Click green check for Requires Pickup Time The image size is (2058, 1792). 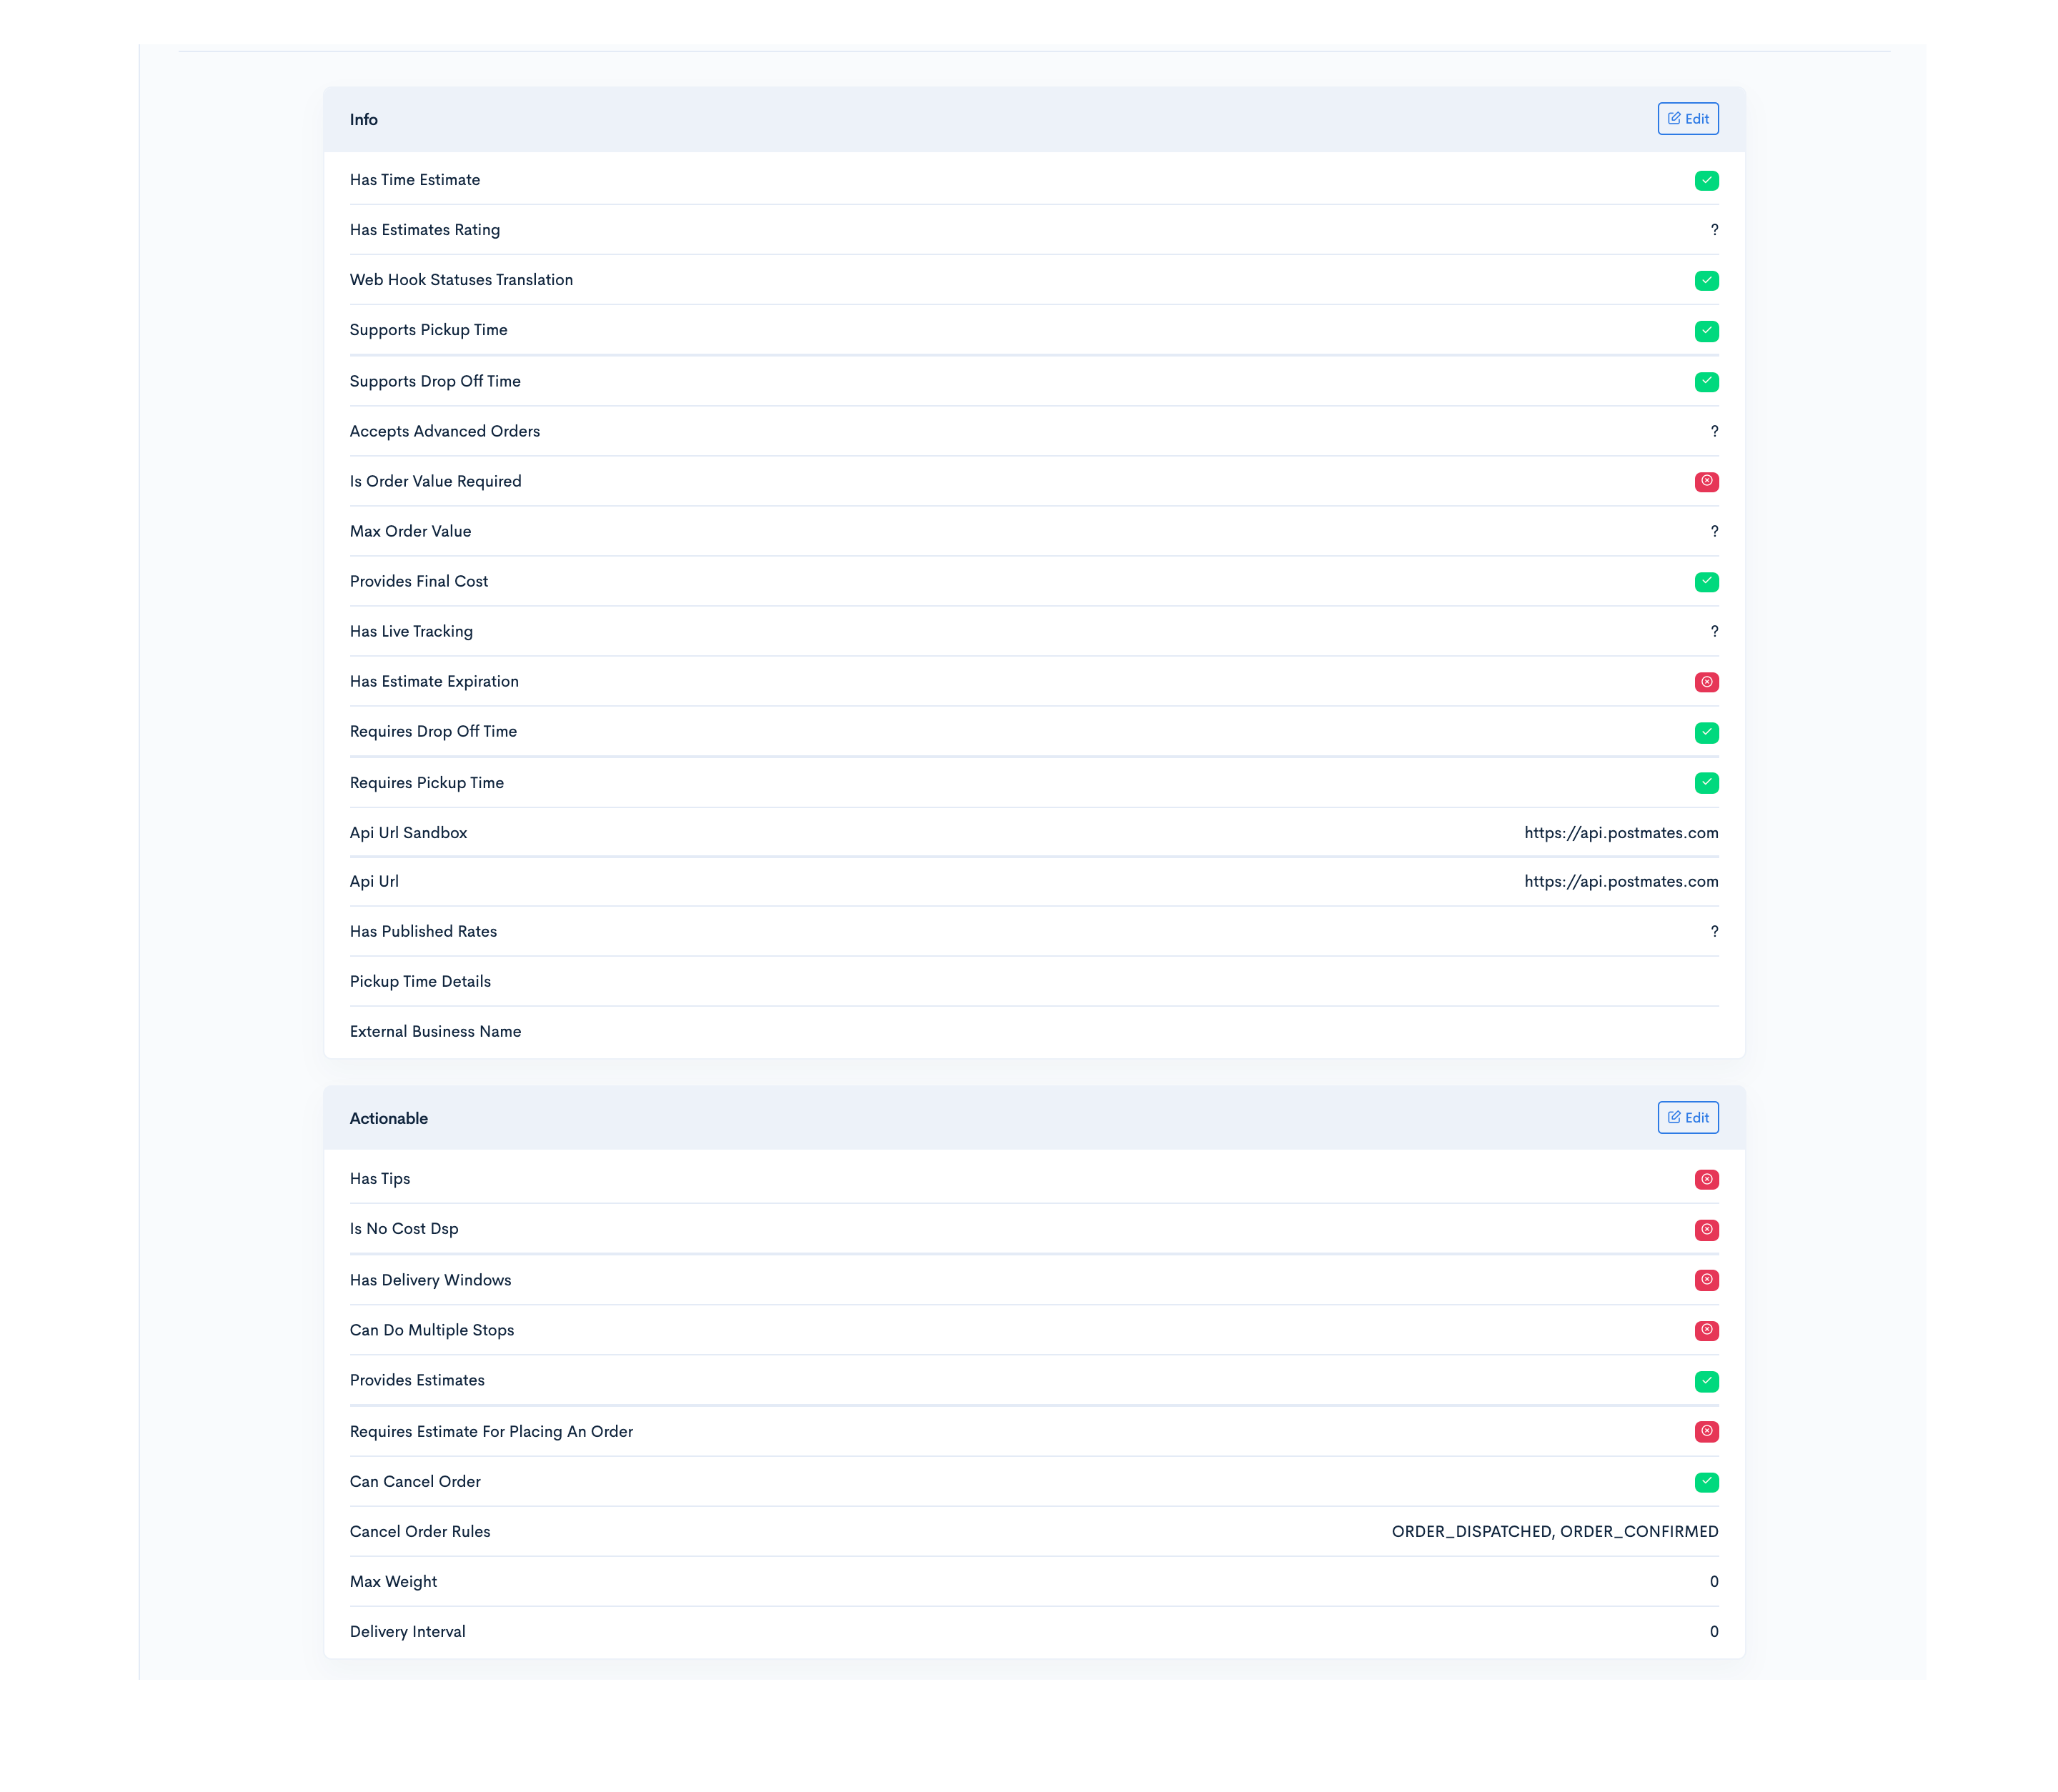[x=1706, y=783]
